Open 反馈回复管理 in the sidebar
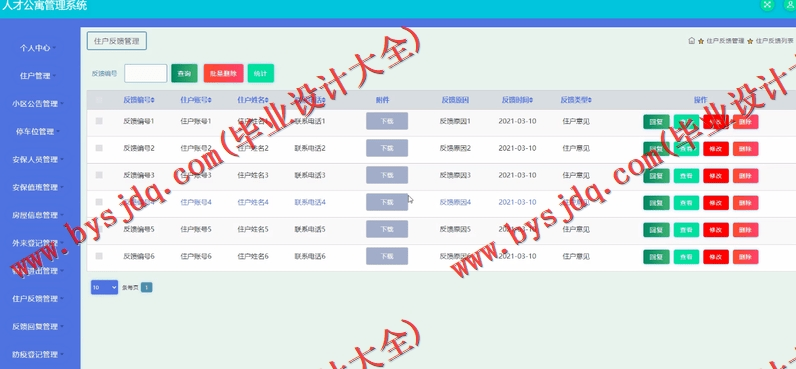 [38, 326]
